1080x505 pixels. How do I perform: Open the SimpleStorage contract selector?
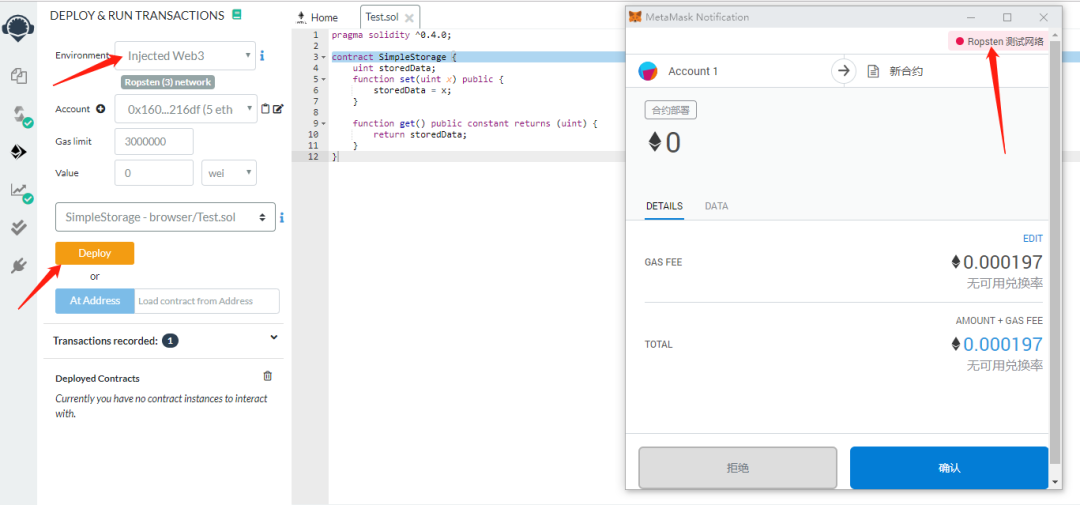coord(165,217)
